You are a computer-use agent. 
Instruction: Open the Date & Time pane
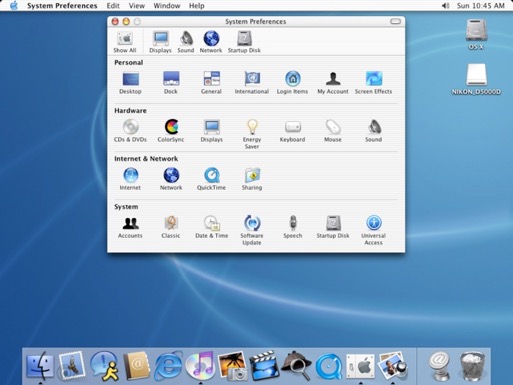[212, 227]
